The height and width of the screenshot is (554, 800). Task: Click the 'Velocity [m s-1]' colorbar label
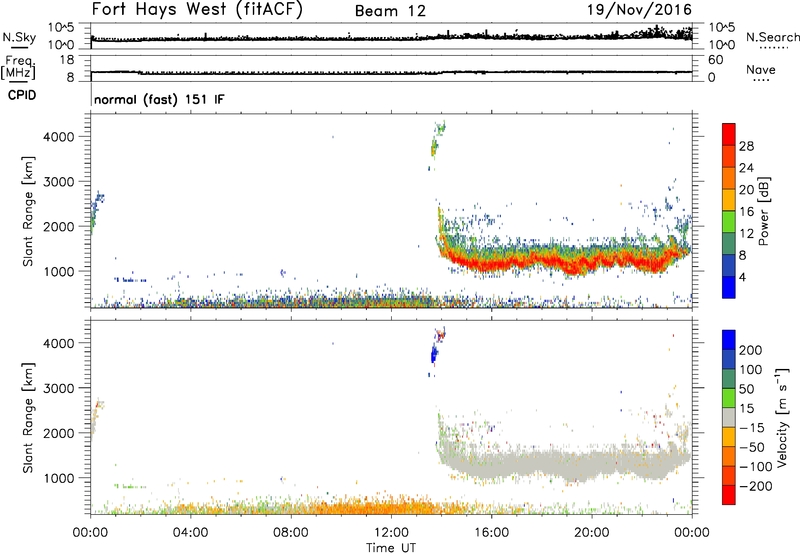[x=782, y=417]
